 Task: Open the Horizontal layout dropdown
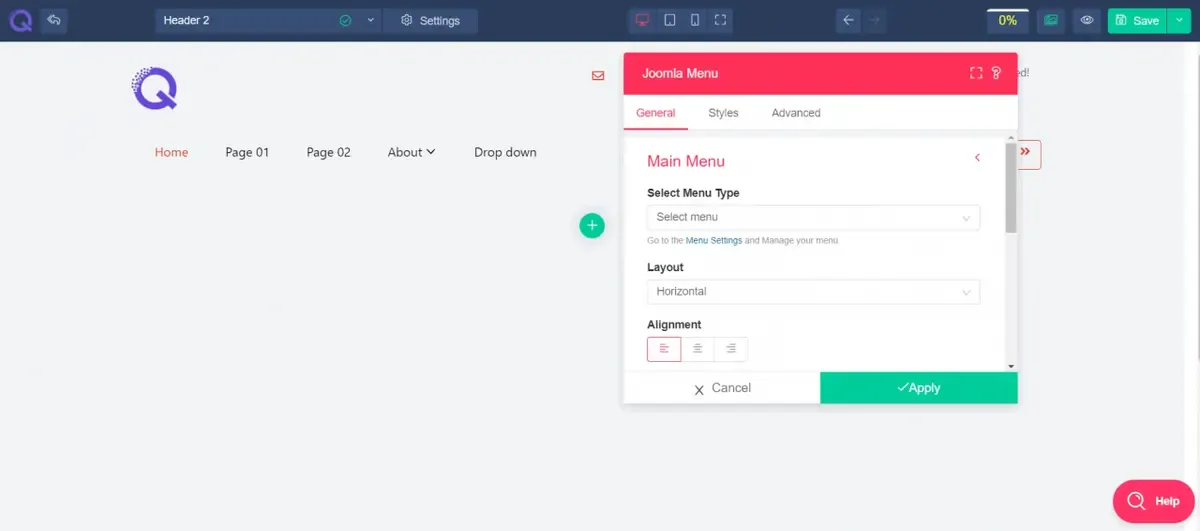pyautogui.click(x=813, y=292)
